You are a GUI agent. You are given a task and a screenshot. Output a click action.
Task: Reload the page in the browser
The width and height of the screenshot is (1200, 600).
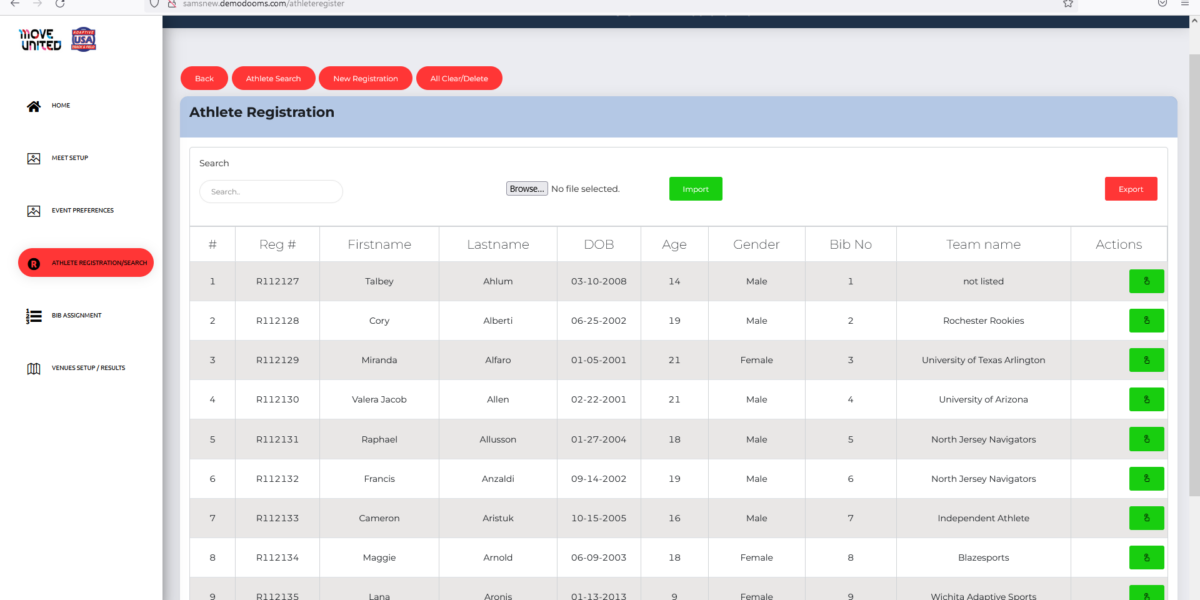(60, 4)
